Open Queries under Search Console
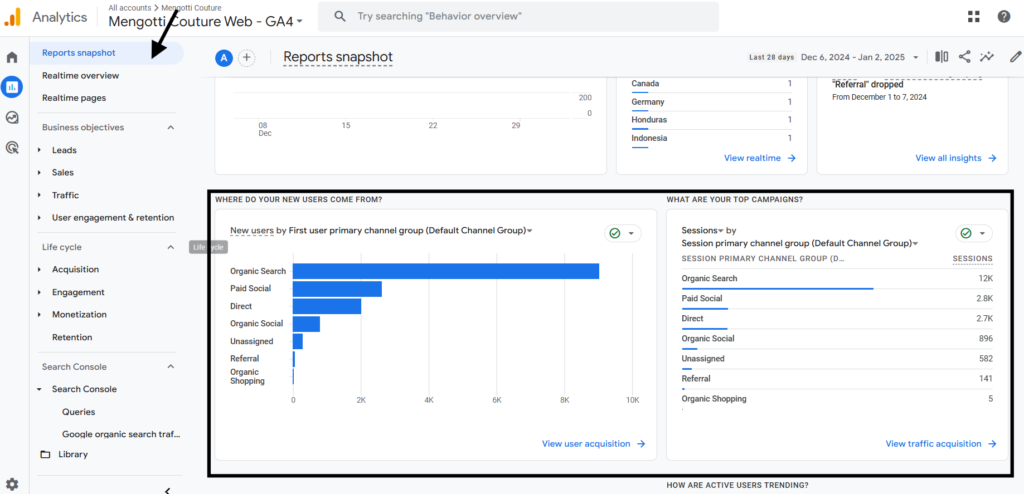The width and height of the screenshot is (1024, 494). [78, 412]
